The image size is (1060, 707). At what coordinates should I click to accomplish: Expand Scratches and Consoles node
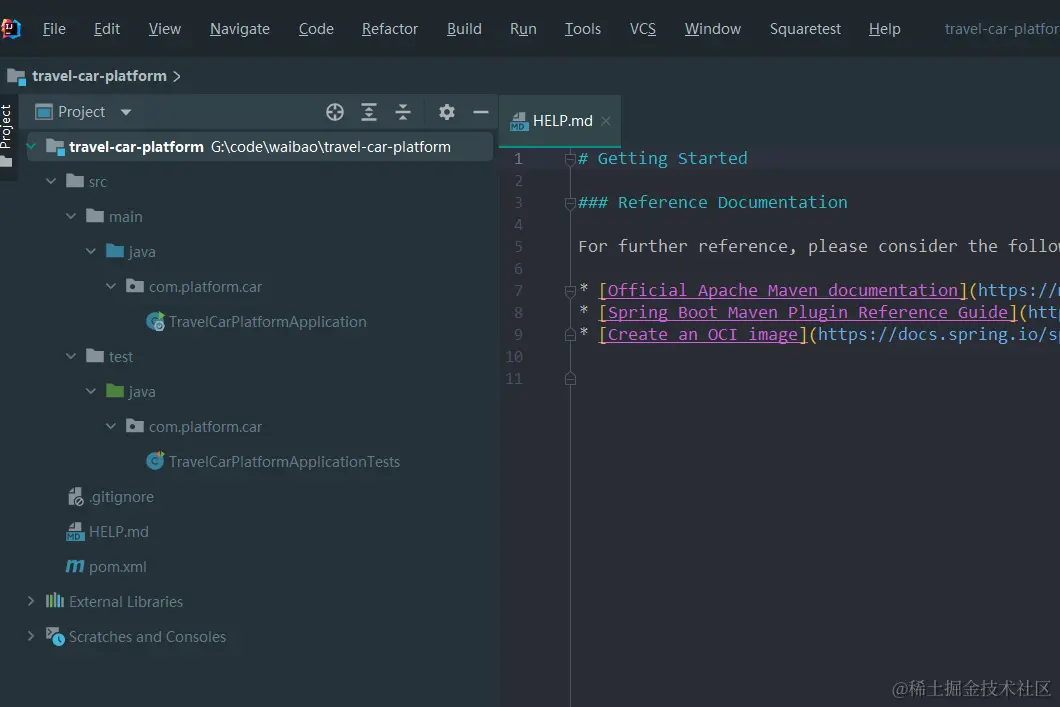coord(30,636)
